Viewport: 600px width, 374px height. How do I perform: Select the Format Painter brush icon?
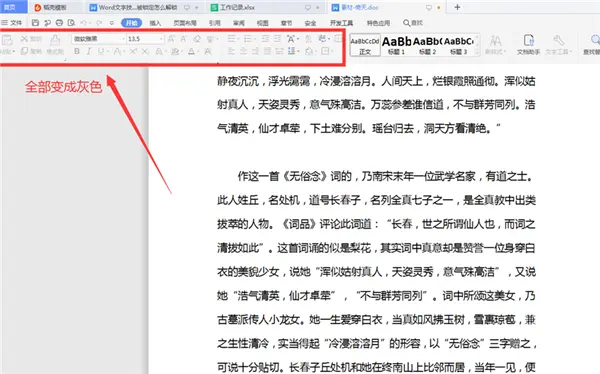pos(55,39)
